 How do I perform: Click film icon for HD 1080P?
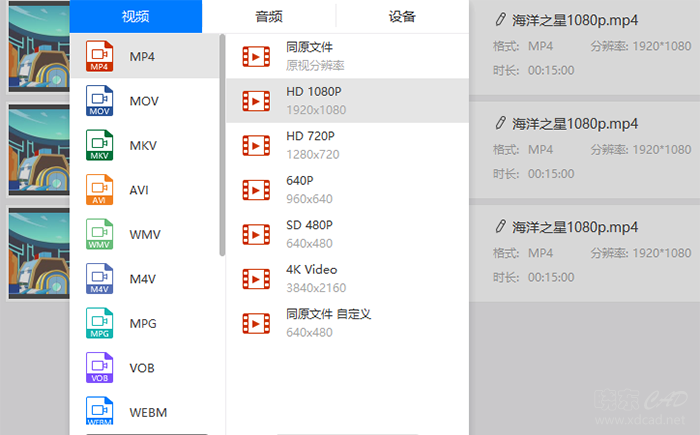pos(256,101)
